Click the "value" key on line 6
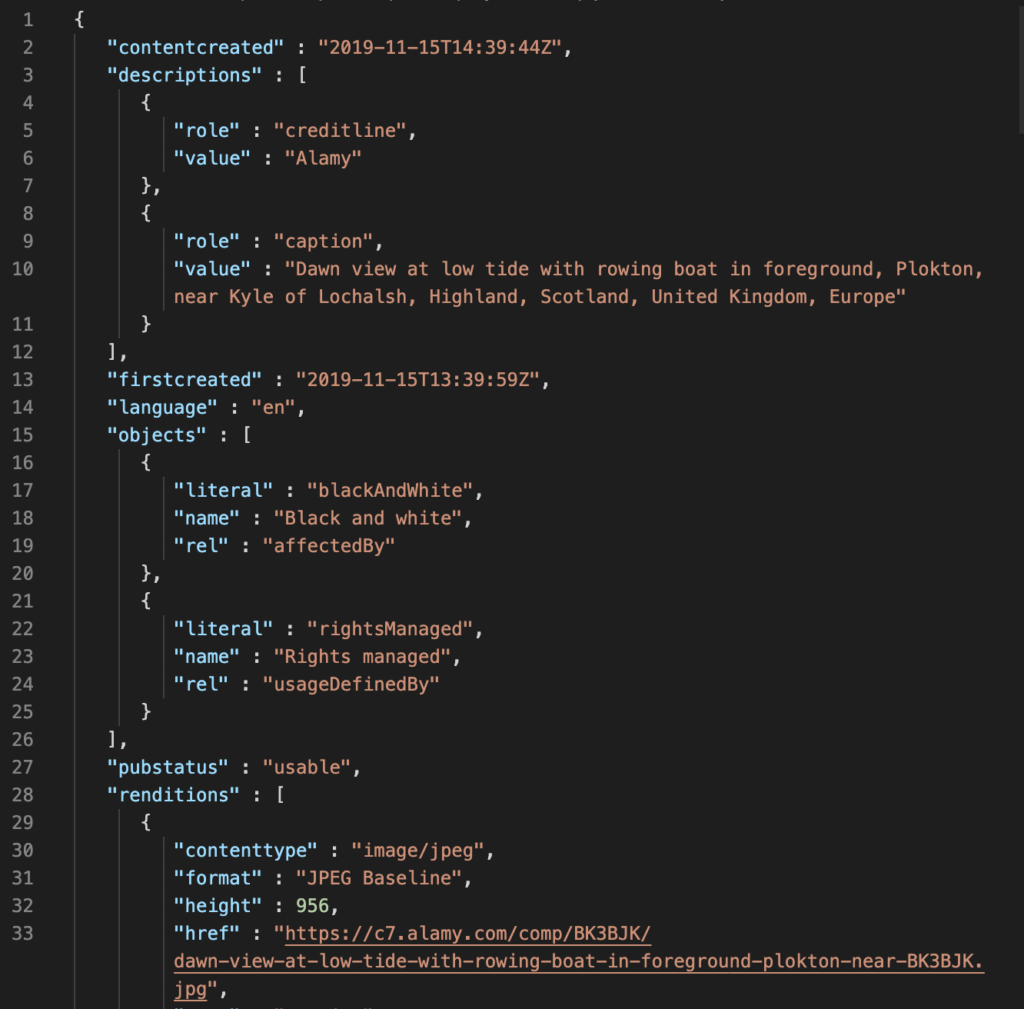The image size is (1024, 1009). click(x=212, y=158)
